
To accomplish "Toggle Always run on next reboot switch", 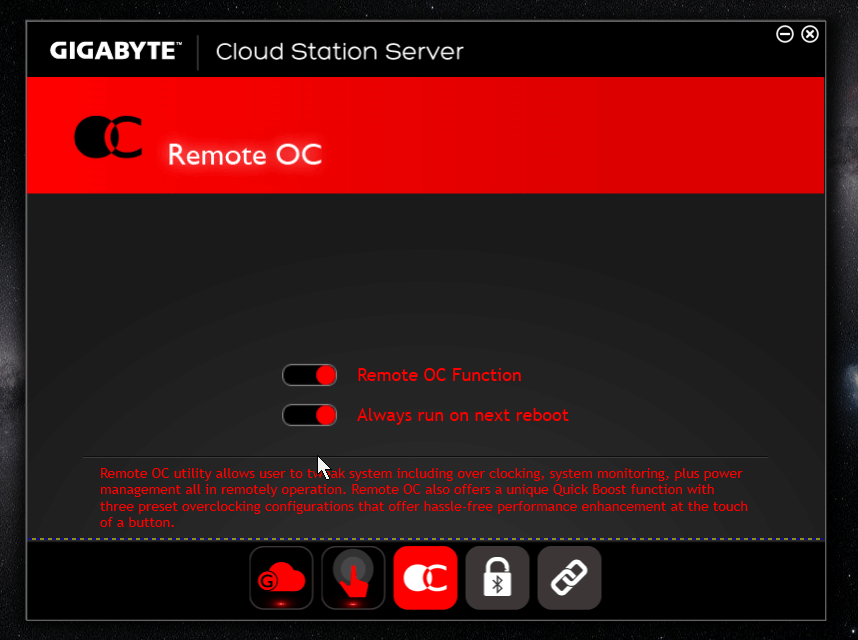I will 309,415.
